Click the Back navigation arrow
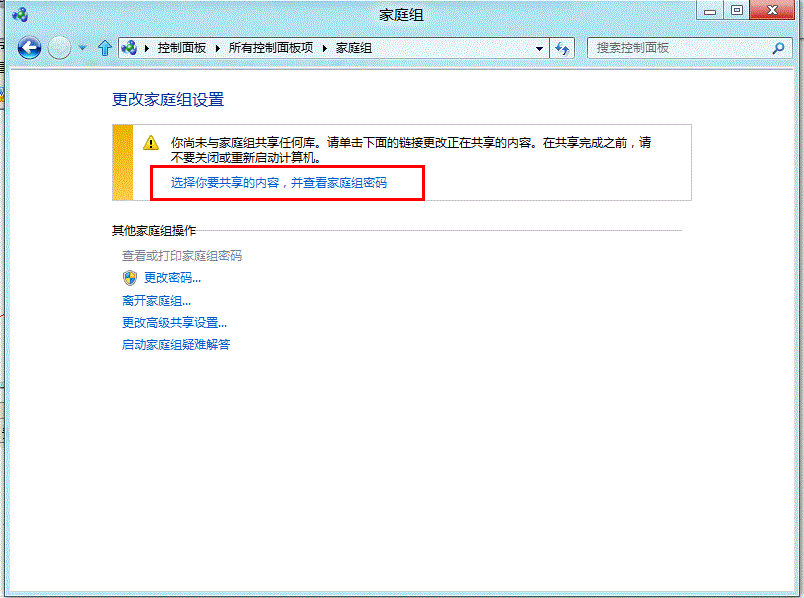Screen dimensions: 804x598 pyautogui.click(x=29, y=47)
